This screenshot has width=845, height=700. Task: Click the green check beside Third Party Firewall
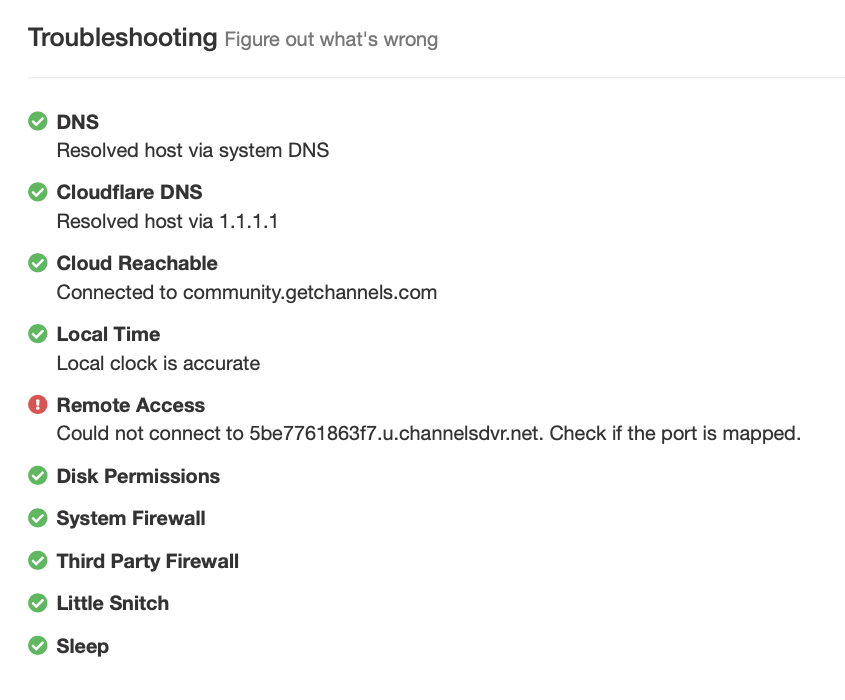(38, 561)
